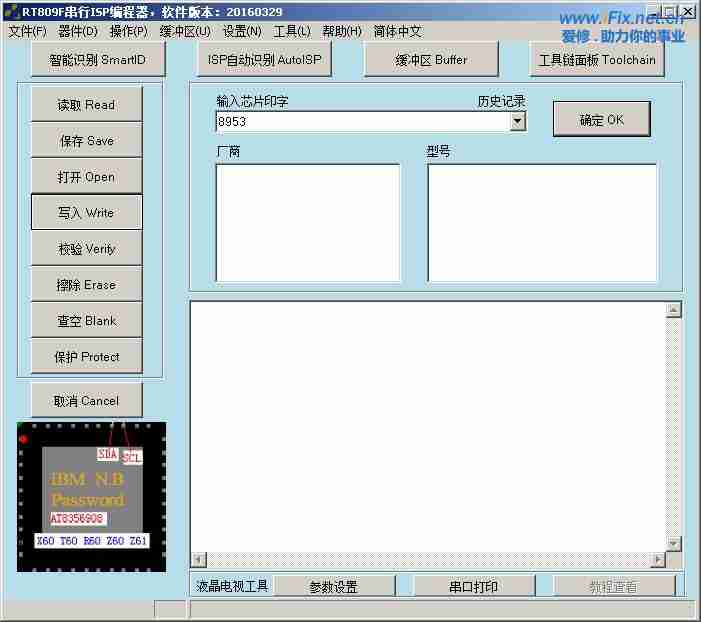Run the 校验 Verify operation
The height and width of the screenshot is (622, 701).
(87, 249)
